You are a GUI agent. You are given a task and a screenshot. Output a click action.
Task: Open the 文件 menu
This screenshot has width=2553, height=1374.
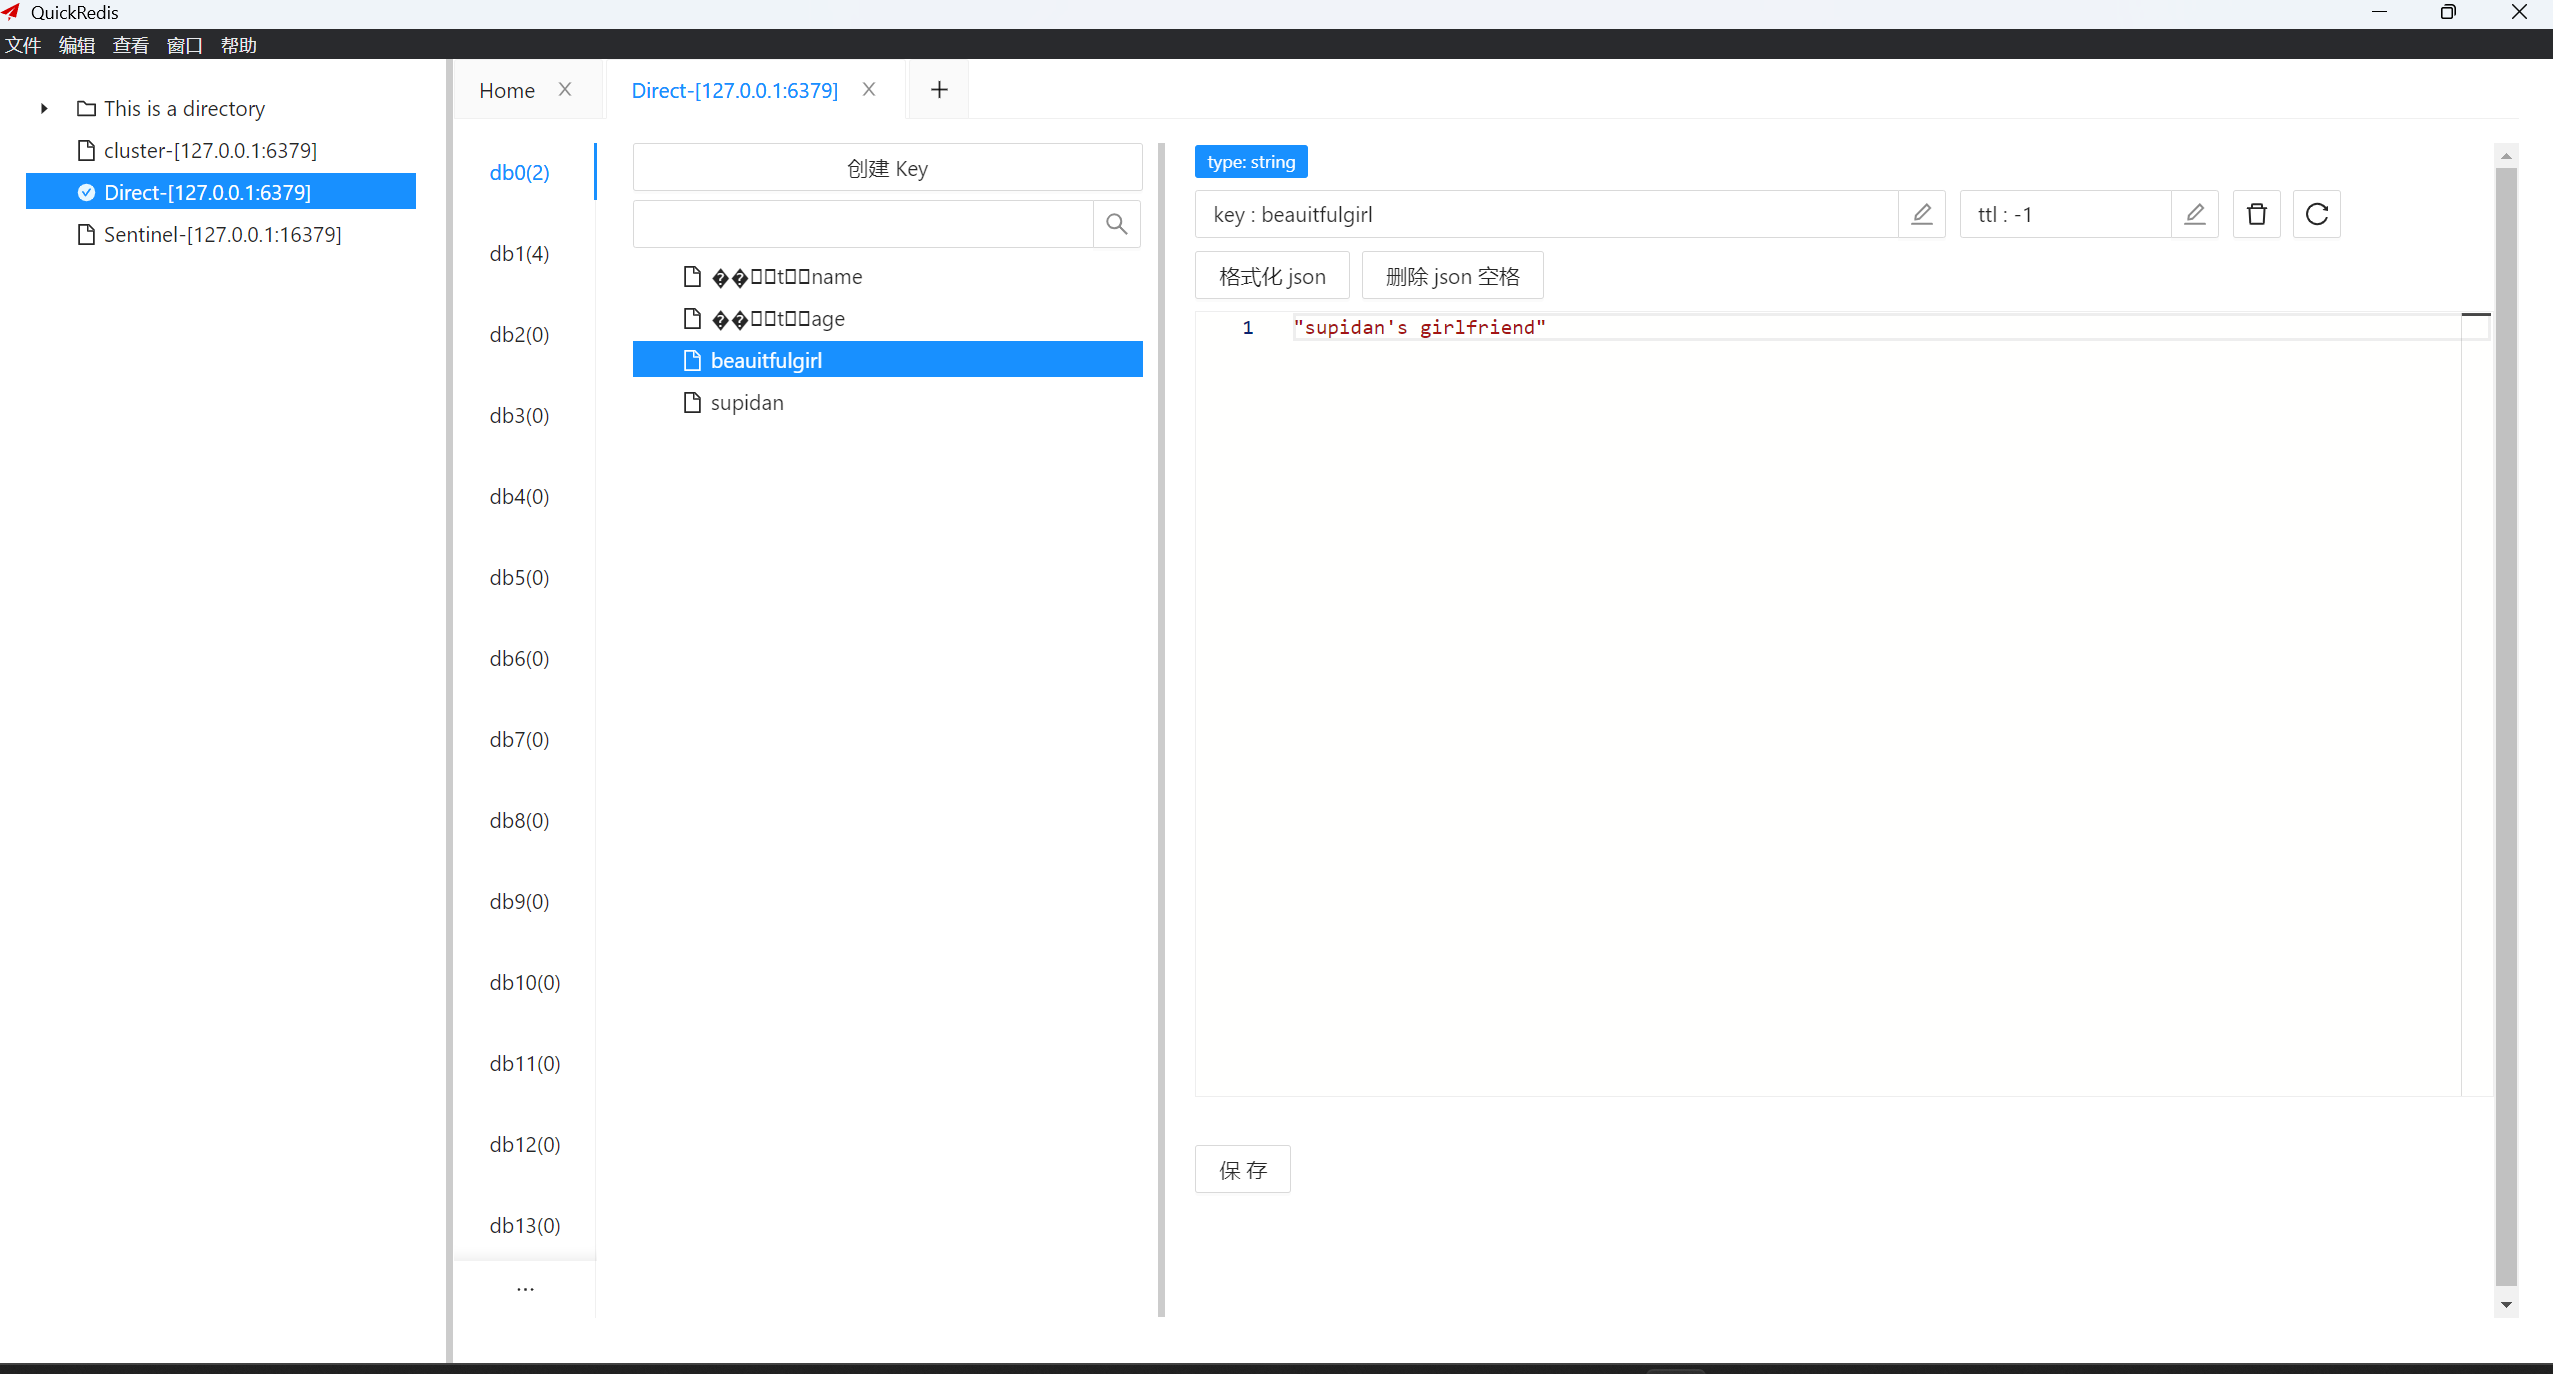click(22, 45)
